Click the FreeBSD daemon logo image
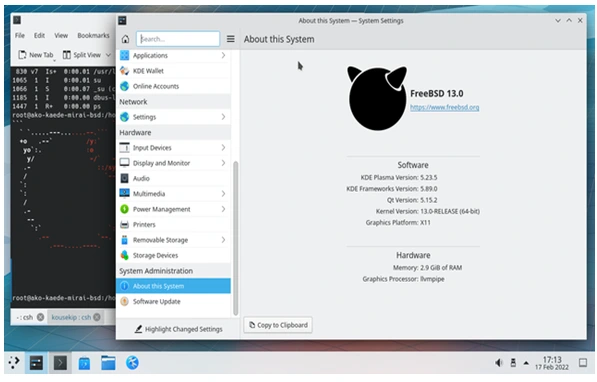597x382 pixels. point(377,98)
